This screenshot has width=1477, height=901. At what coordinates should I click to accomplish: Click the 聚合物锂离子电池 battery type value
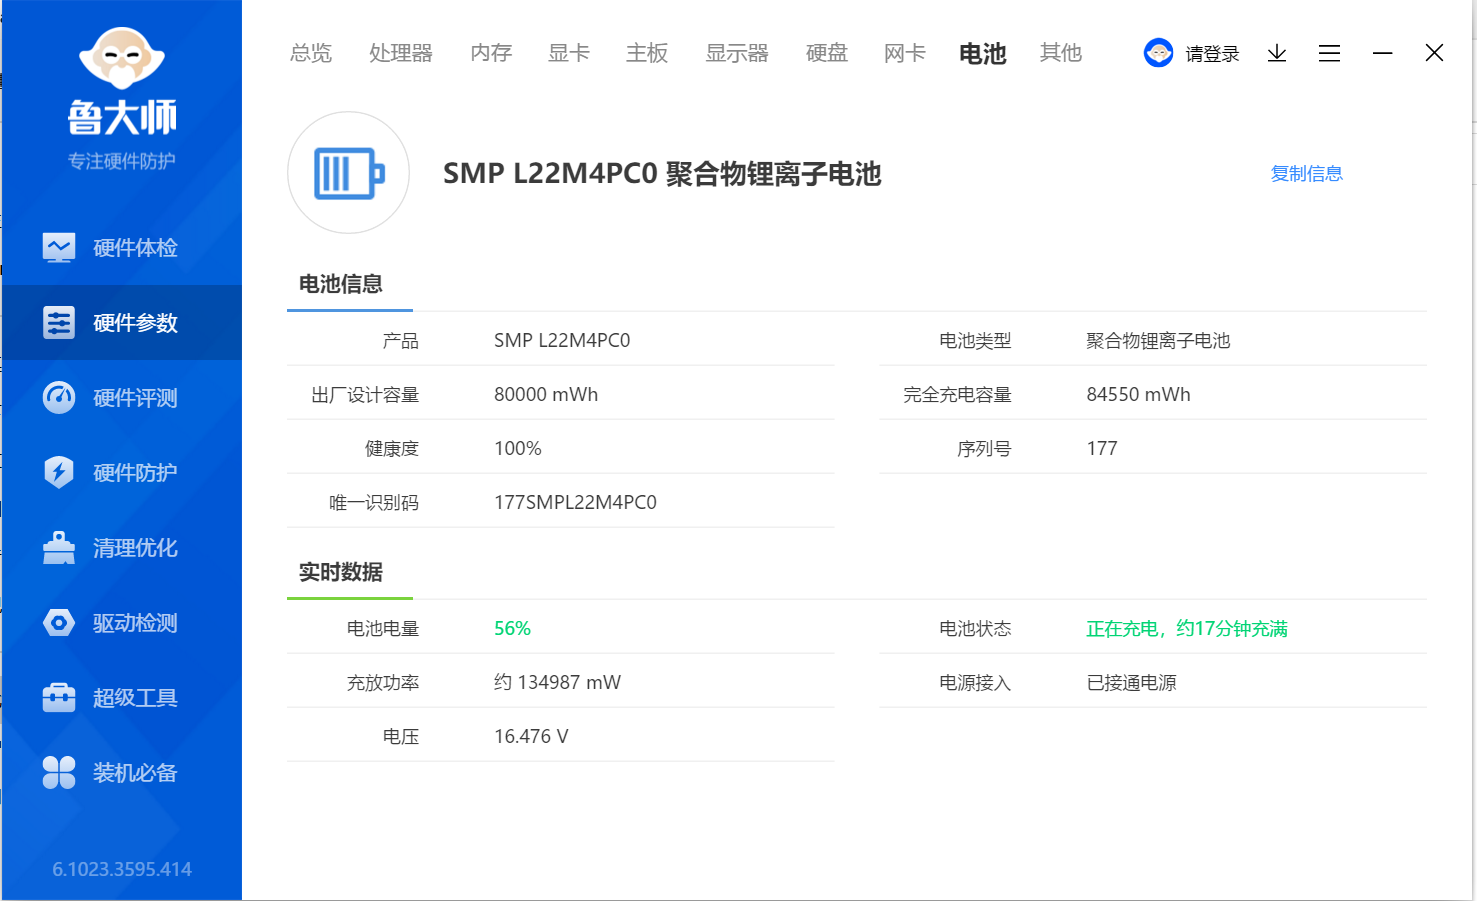point(1159,341)
